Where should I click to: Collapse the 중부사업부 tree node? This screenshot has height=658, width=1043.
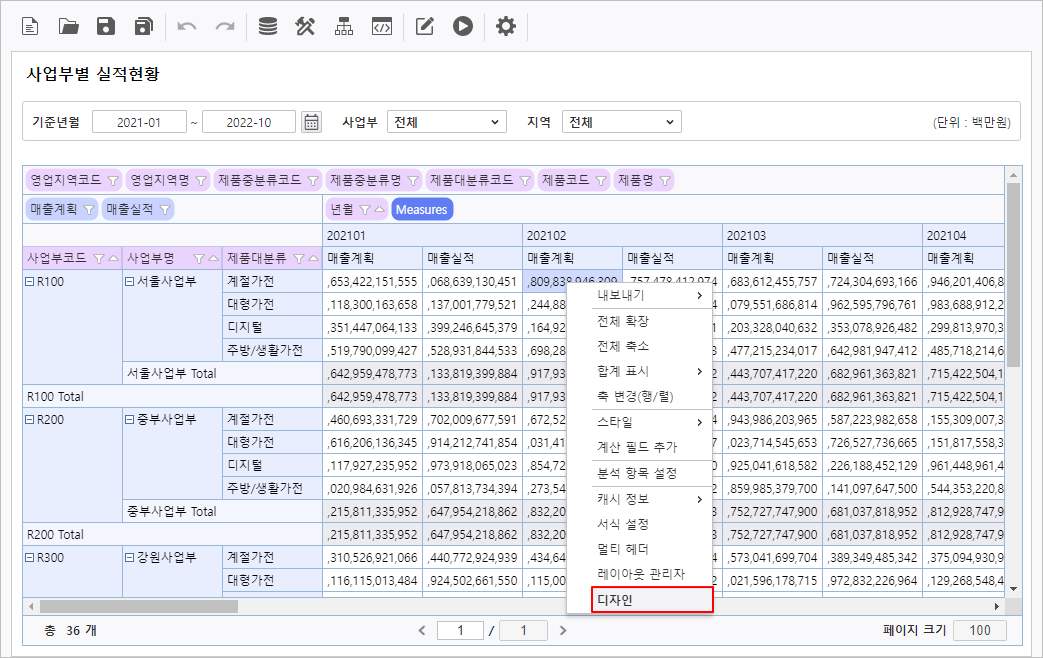tap(130, 419)
